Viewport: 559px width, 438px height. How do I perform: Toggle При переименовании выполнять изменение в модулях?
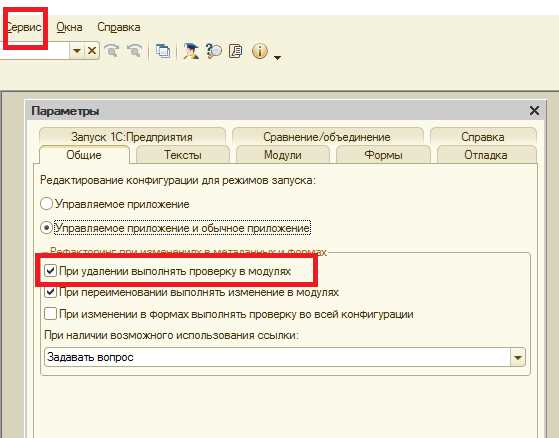50,292
